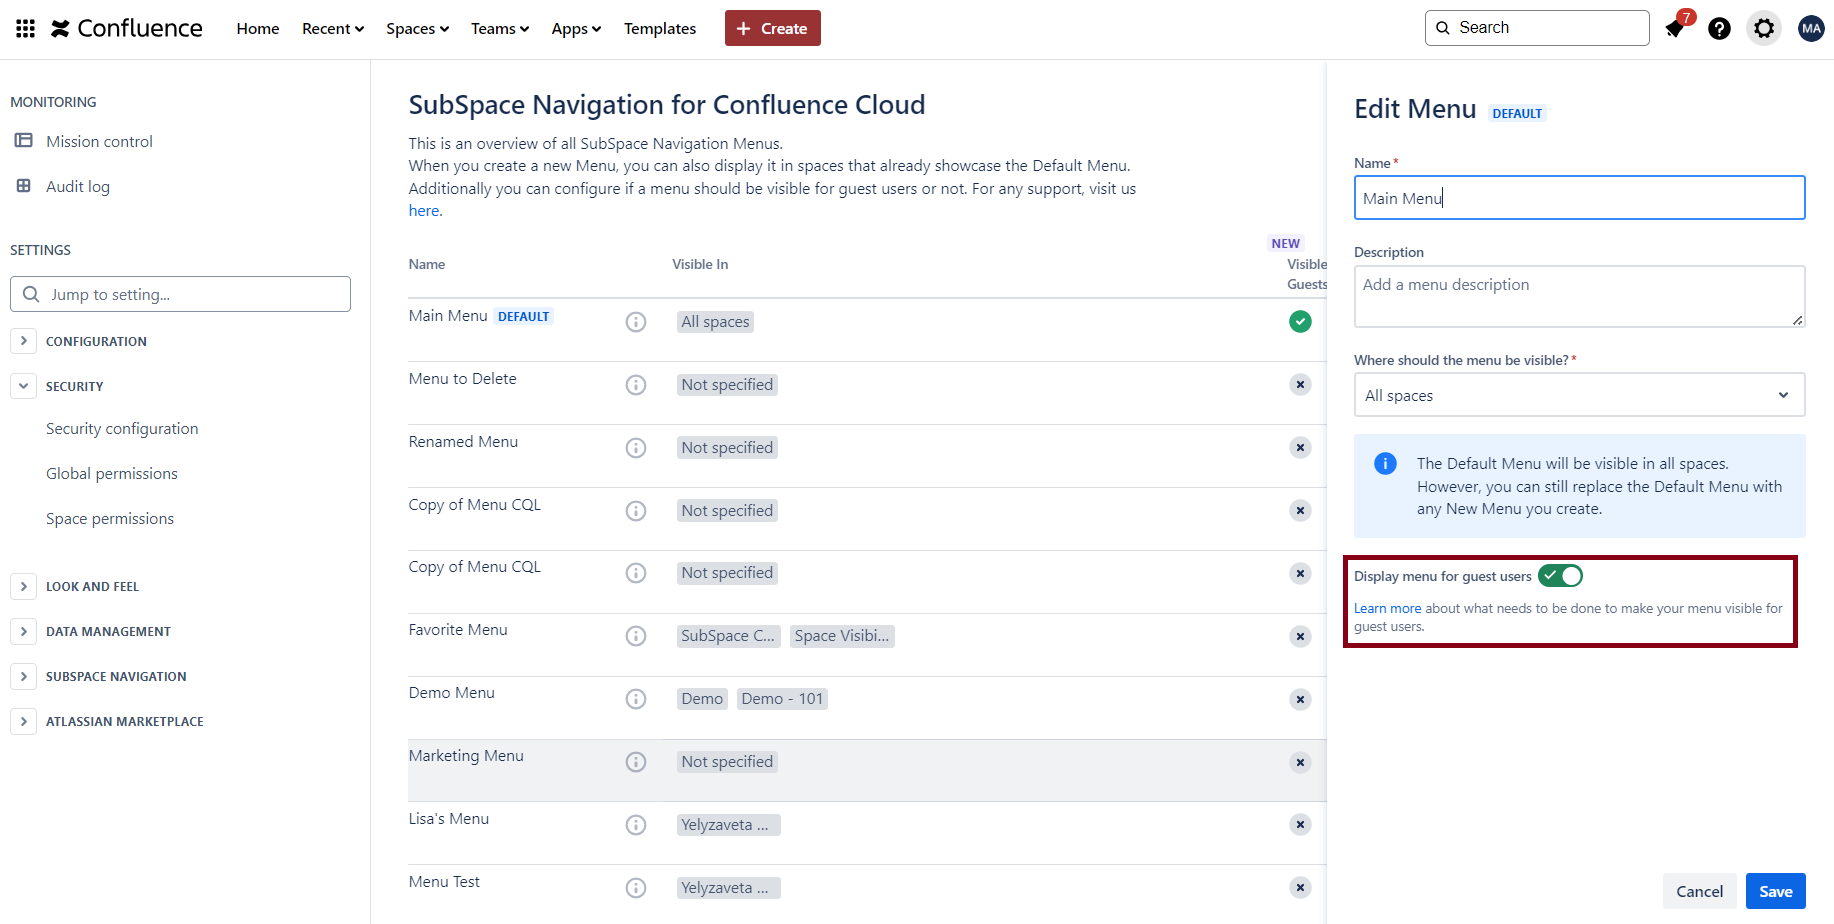Toggle guest visibility for Menu to Delete
This screenshot has width=1834, height=924.
click(x=1300, y=385)
